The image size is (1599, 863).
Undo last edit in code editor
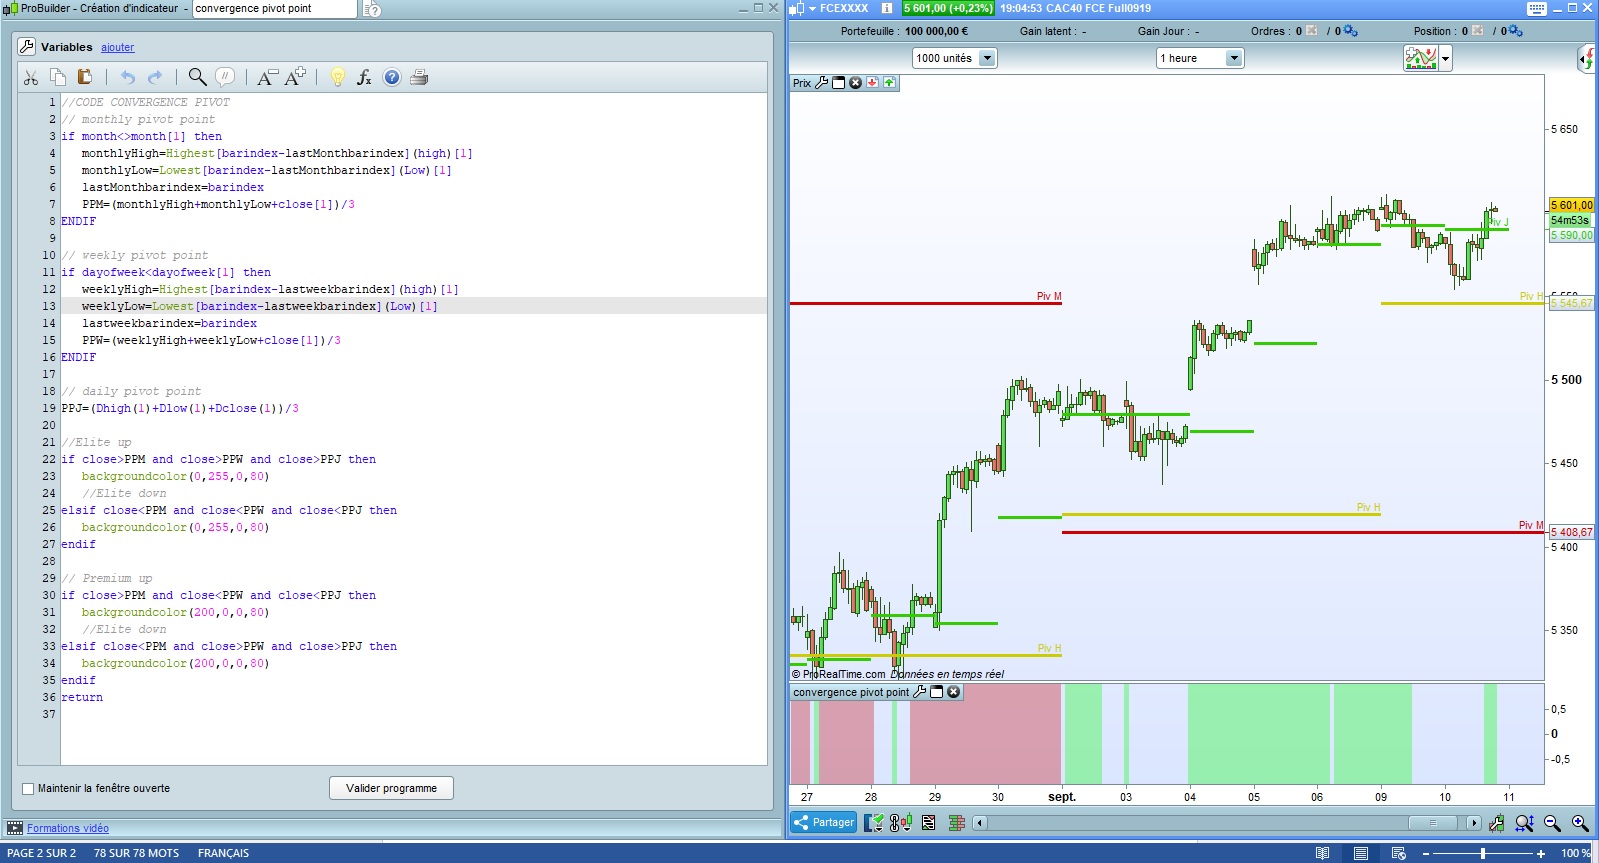[x=128, y=77]
